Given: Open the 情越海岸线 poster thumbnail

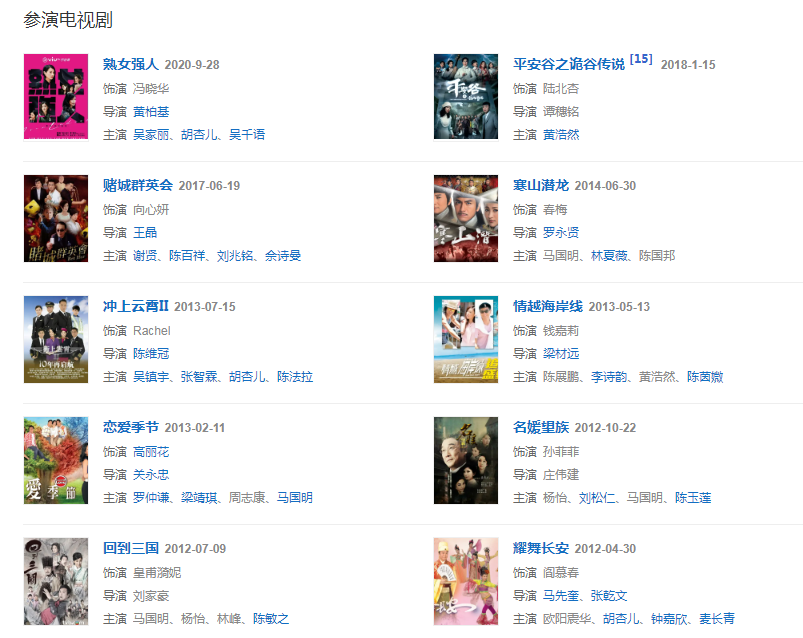Looking at the screenshot, I should coord(466,339).
